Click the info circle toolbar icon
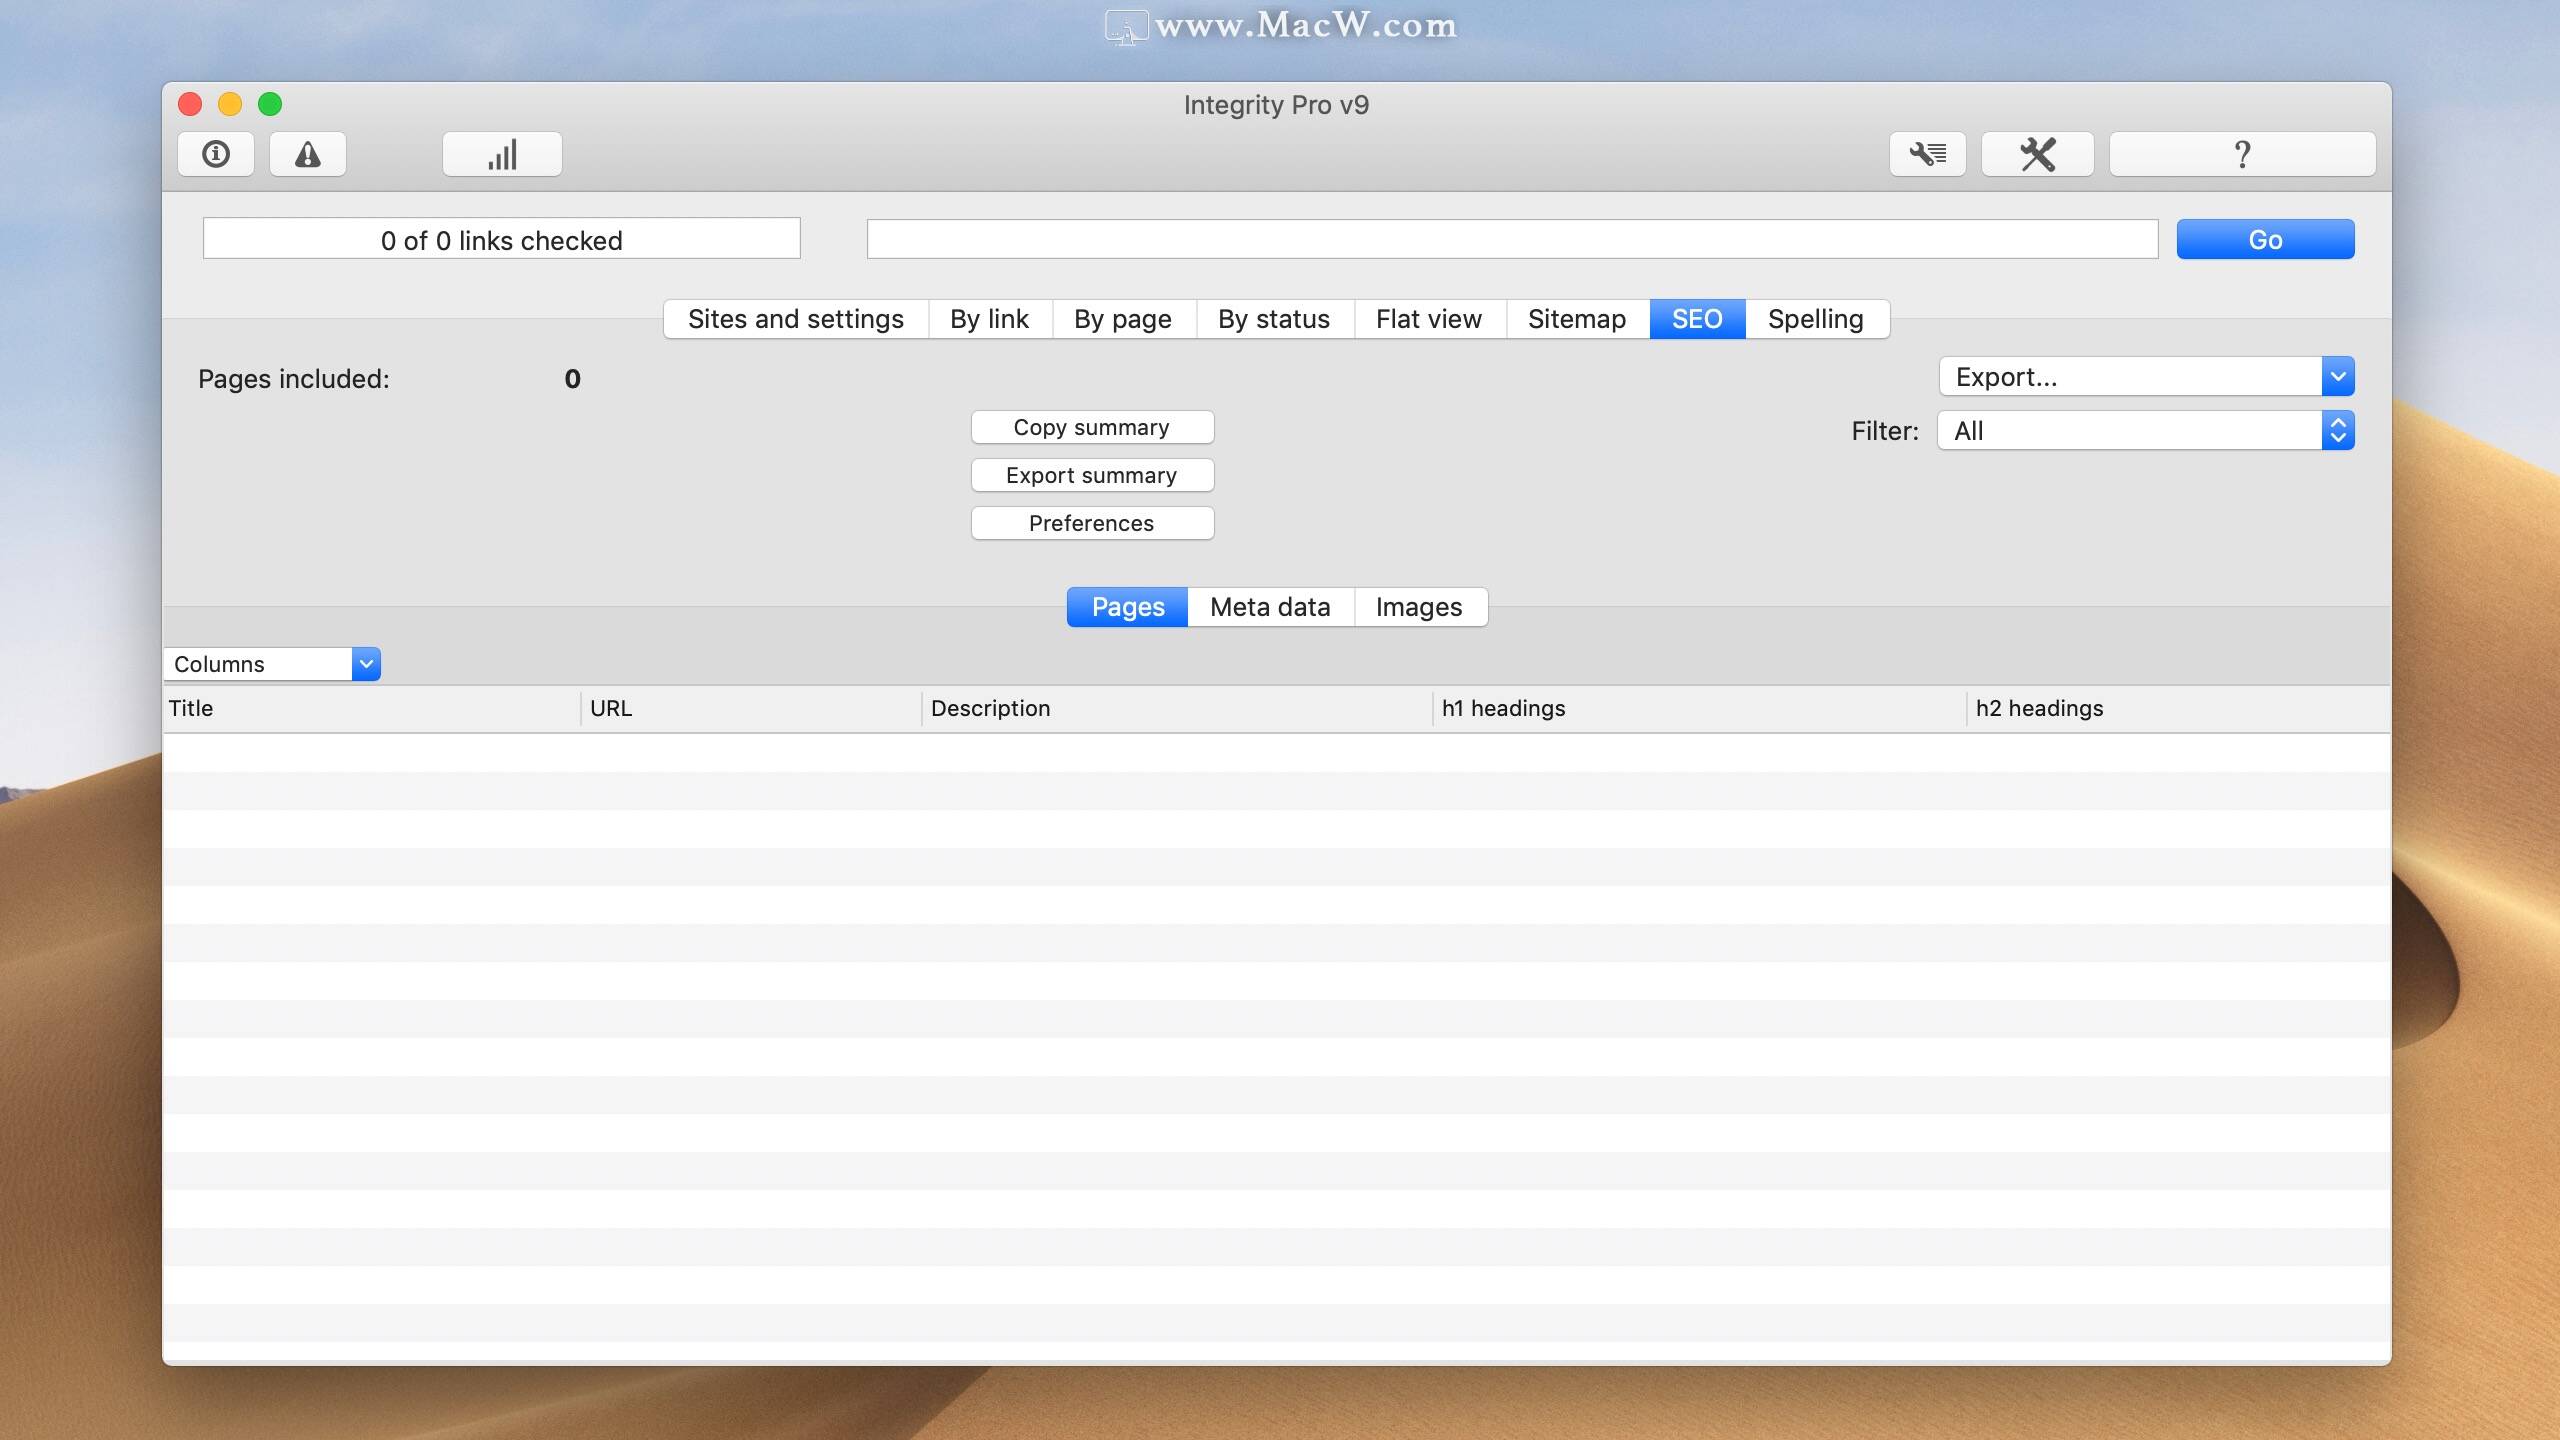Screen dimensions: 2560x1440 [x=216, y=154]
